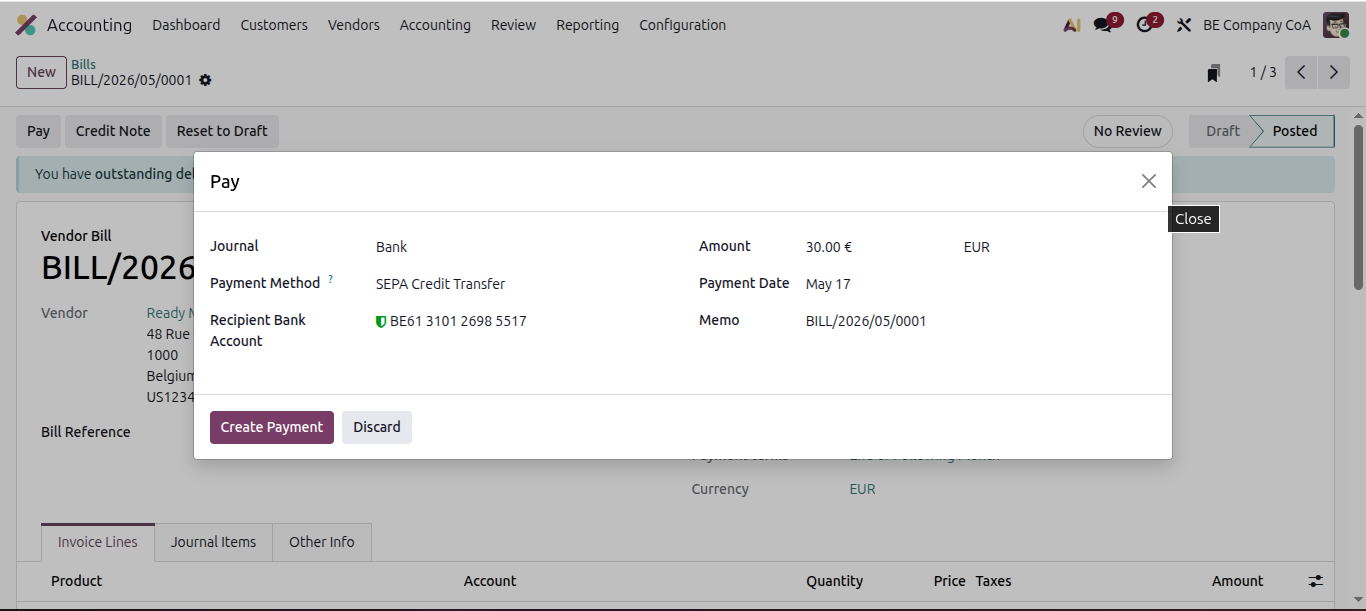Click the EUR currency value on the bill

click(x=862, y=489)
